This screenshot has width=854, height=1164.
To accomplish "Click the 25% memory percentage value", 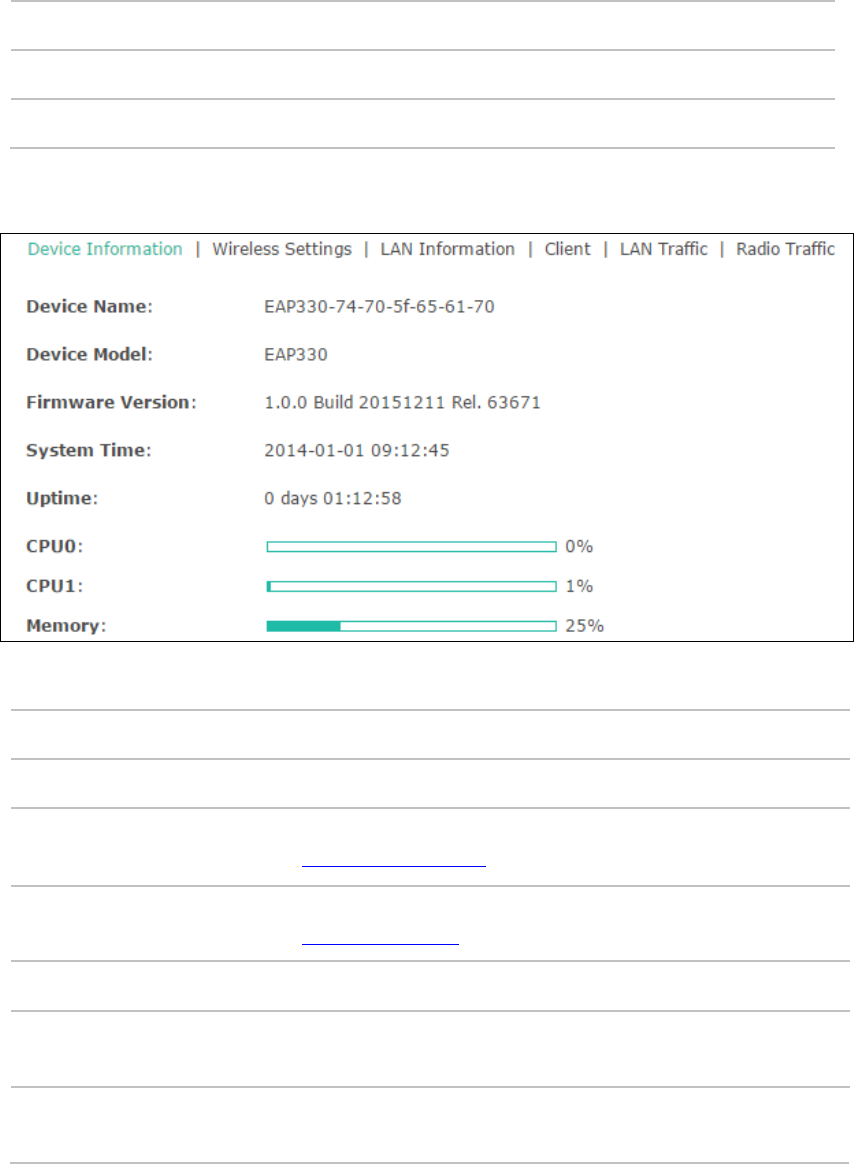I will tap(584, 626).
